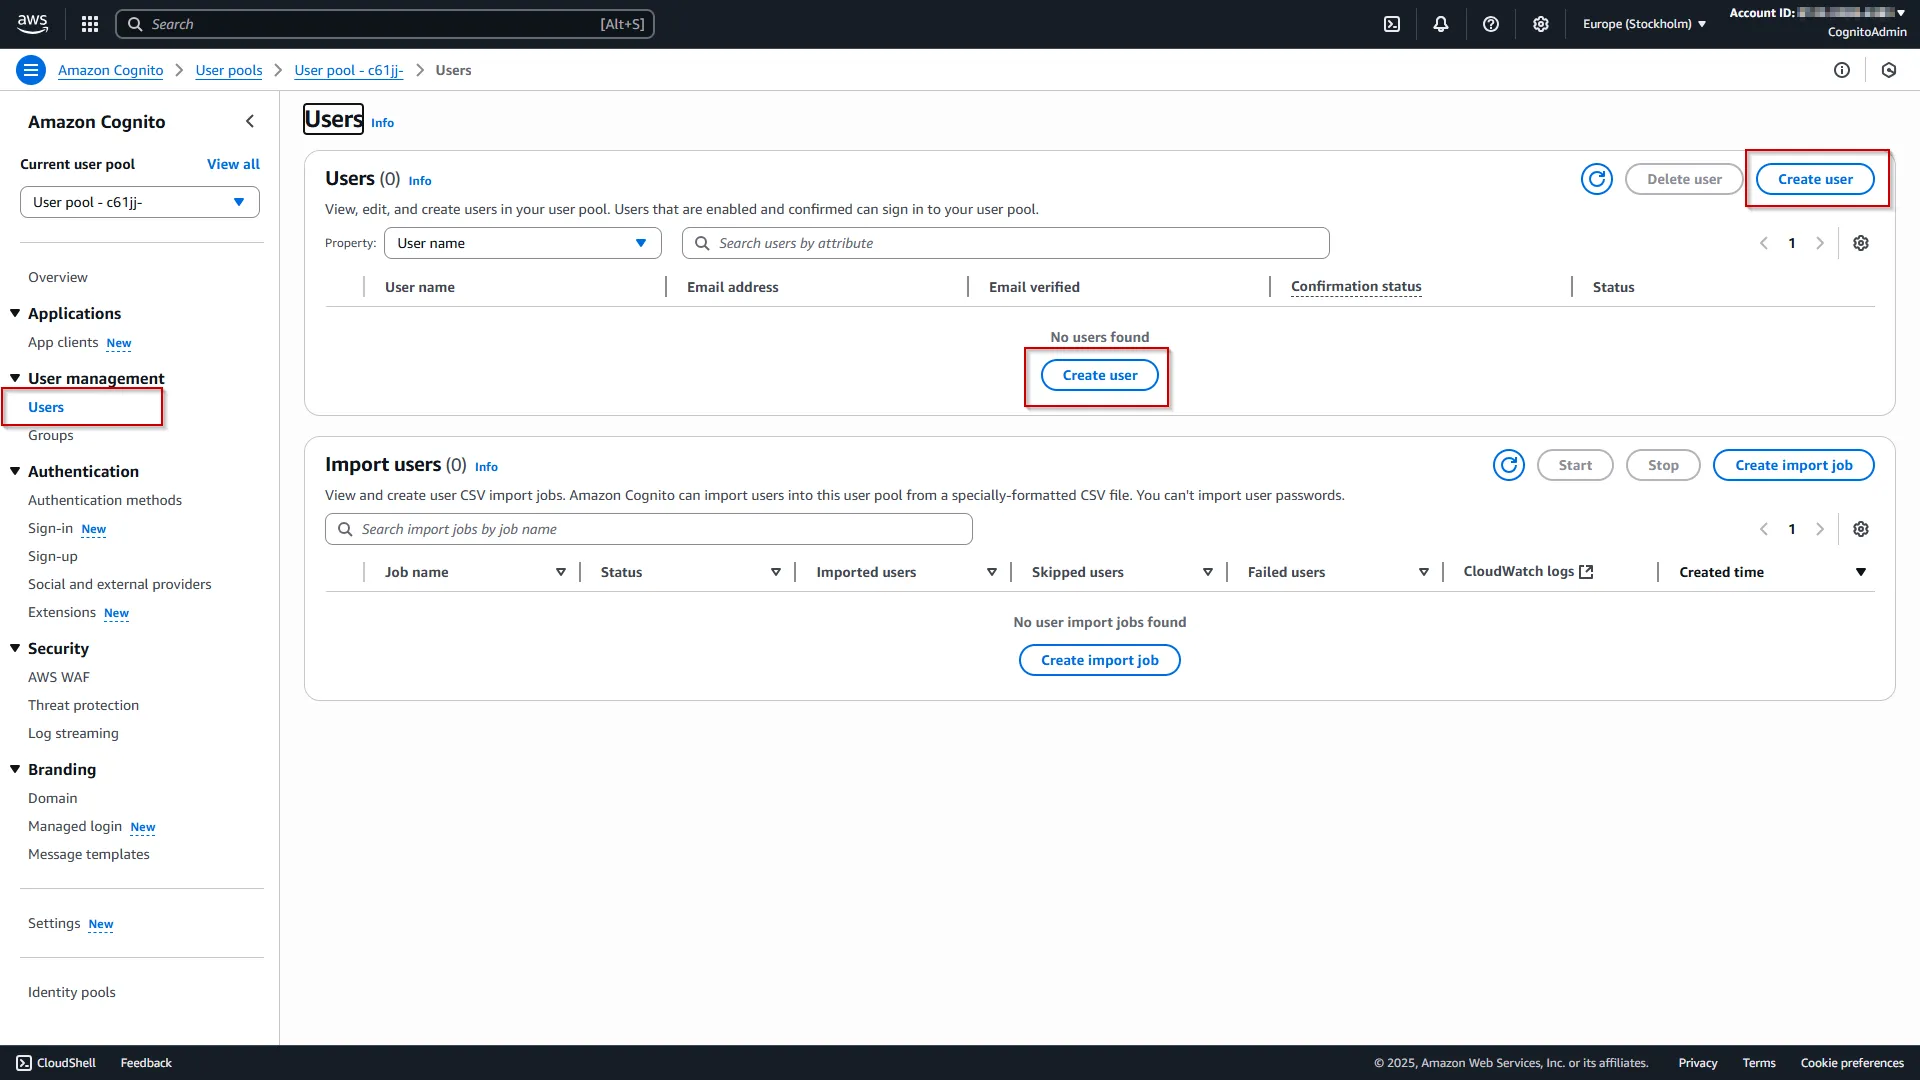The height and width of the screenshot is (1080, 1920).
Task: Click Create import job under No jobs found
Action: tap(1100, 660)
